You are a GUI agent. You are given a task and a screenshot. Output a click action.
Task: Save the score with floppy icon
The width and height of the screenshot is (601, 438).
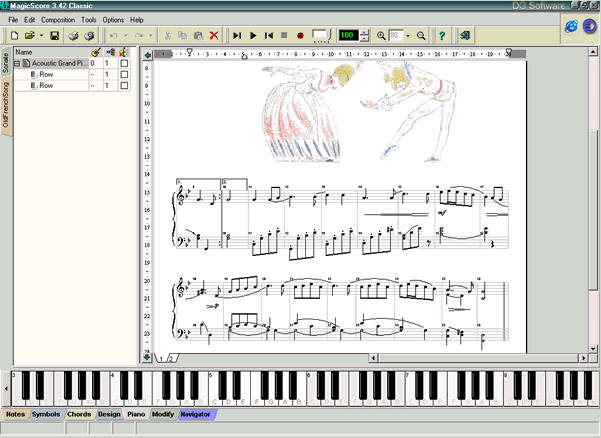[x=54, y=36]
